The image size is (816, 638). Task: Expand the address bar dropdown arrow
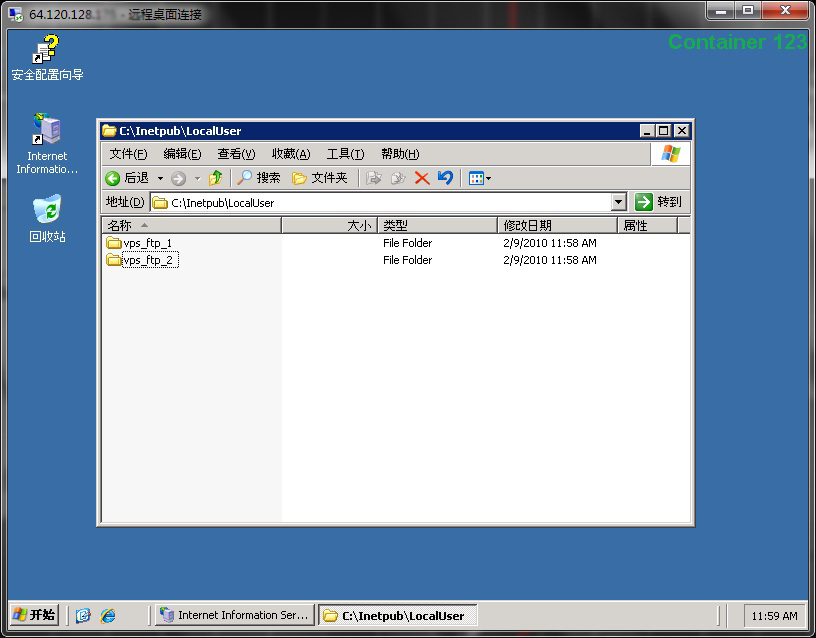click(618, 202)
